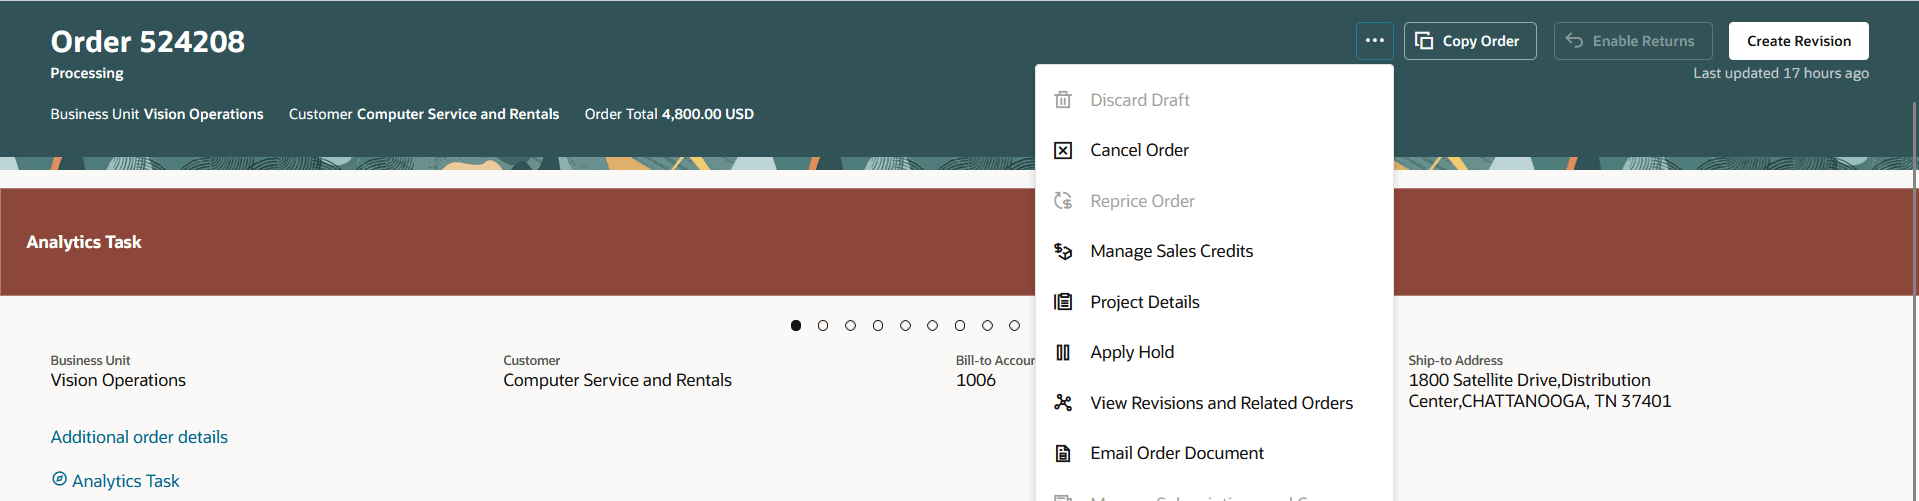The height and width of the screenshot is (501, 1919).
Task: Choose Project Details from the menu
Action: pos(1214,302)
